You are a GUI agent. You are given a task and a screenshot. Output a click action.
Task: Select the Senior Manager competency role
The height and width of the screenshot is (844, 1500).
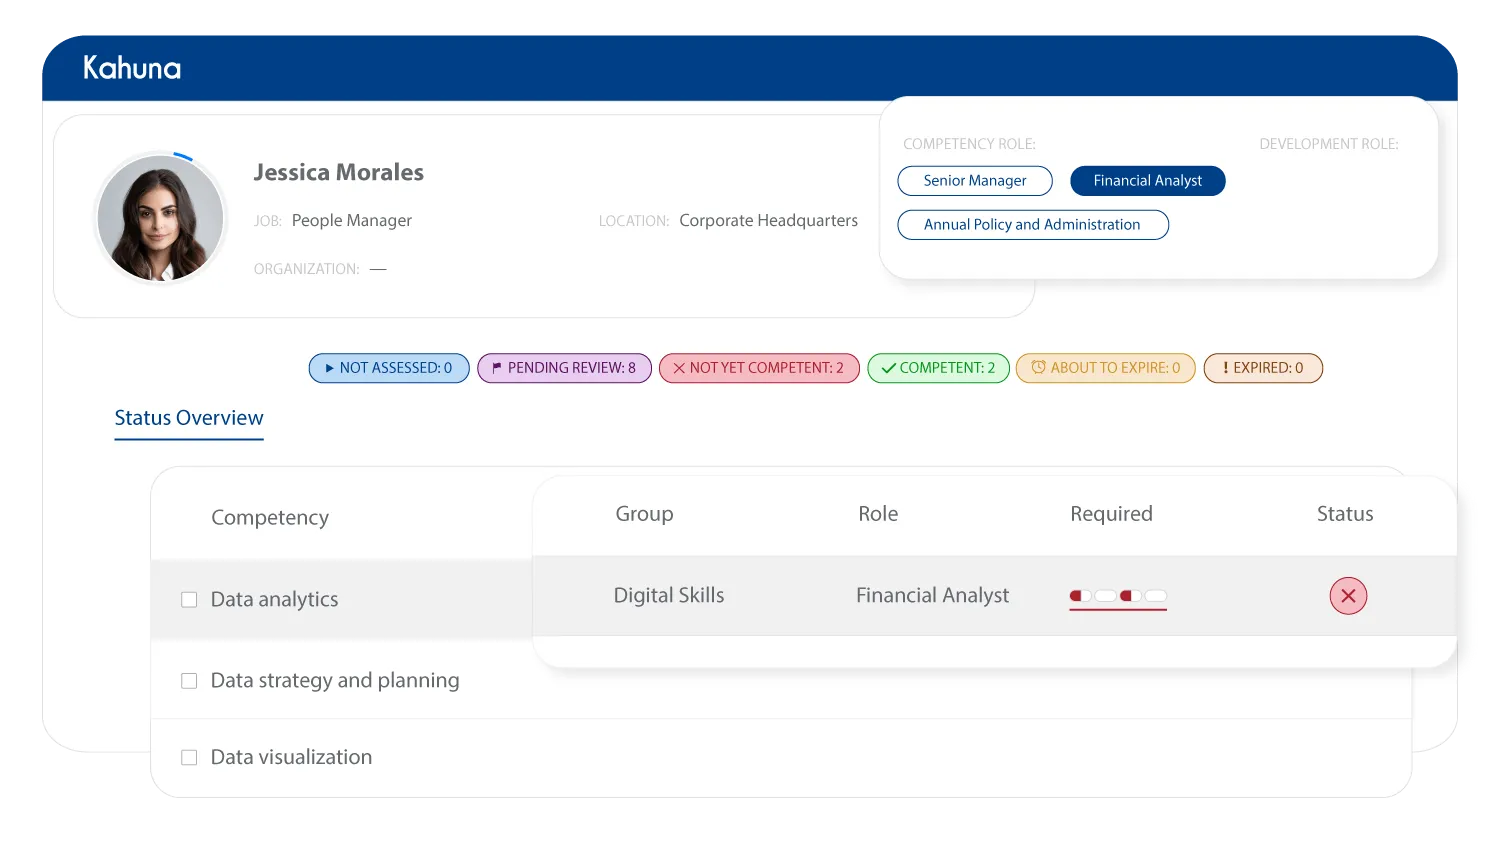point(974,180)
